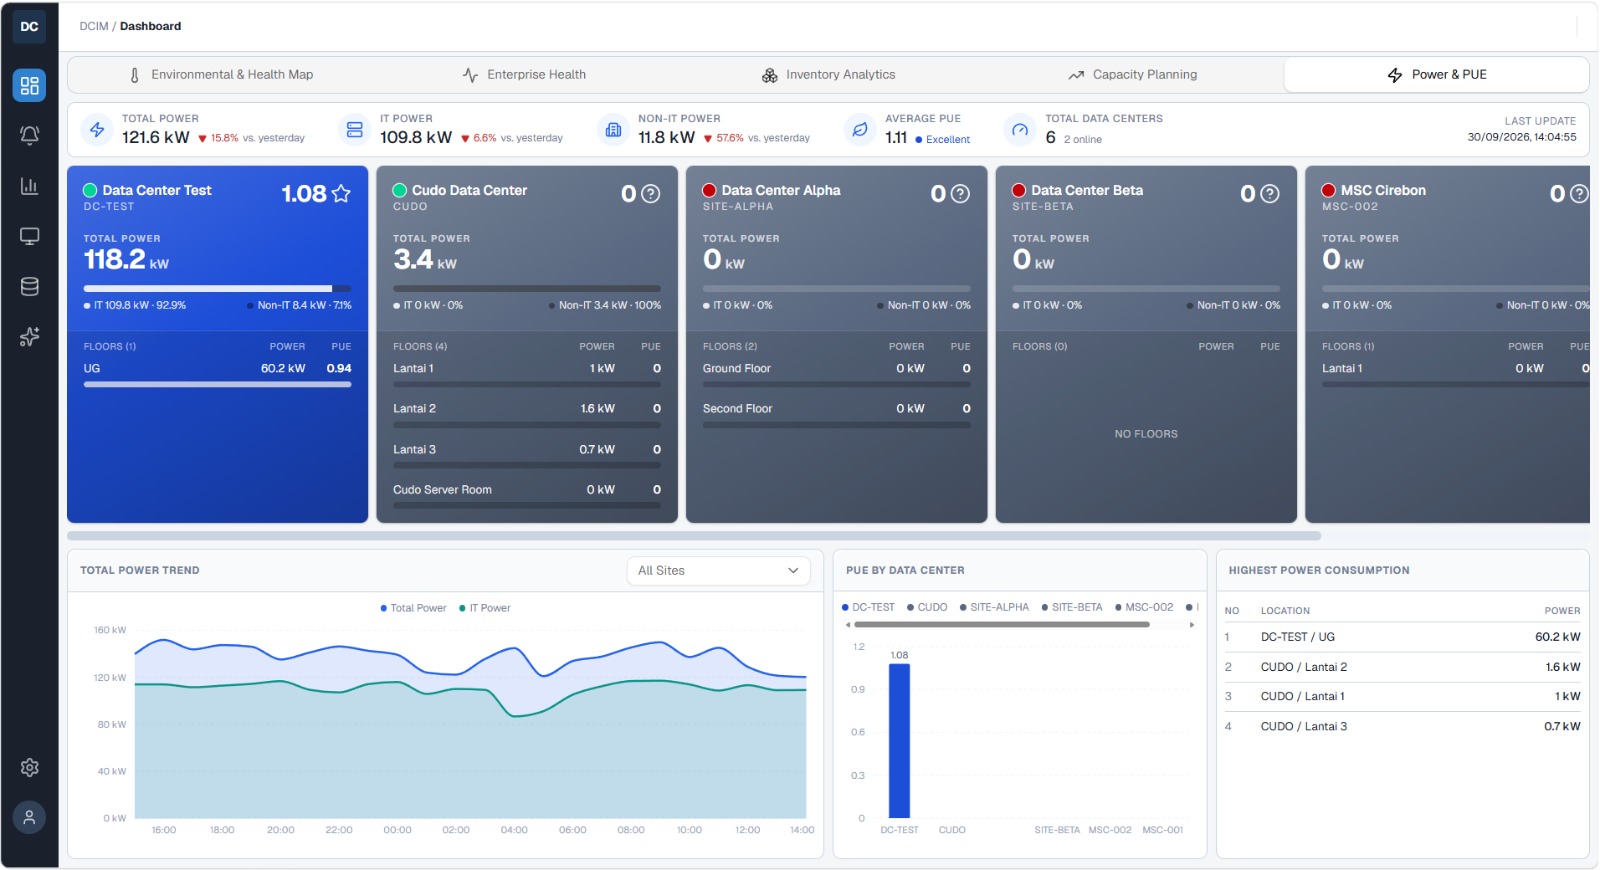Click the DCIM breadcrumb link
Viewport: 1600px width, 870px height.
click(94, 26)
